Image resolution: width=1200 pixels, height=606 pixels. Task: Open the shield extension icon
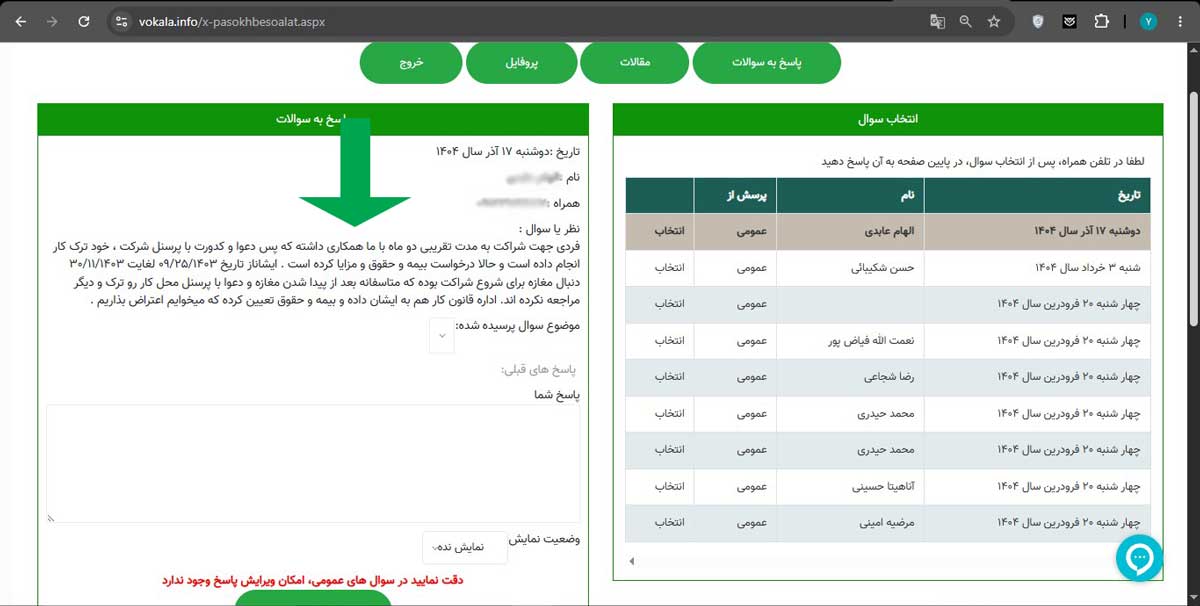pyautogui.click(x=1038, y=21)
